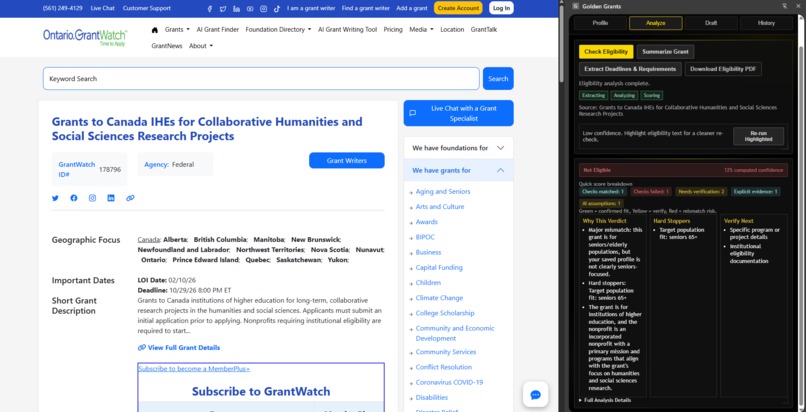
Task: Click the Re-run Highlighted button
Action: pyautogui.click(x=758, y=136)
